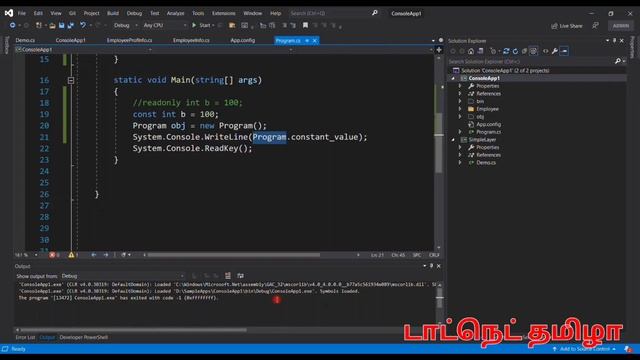Click the View Code icon in Solution Explorer
The height and width of the screenshot is (360, 640).
pyautogui.click(x=545, y=51)
